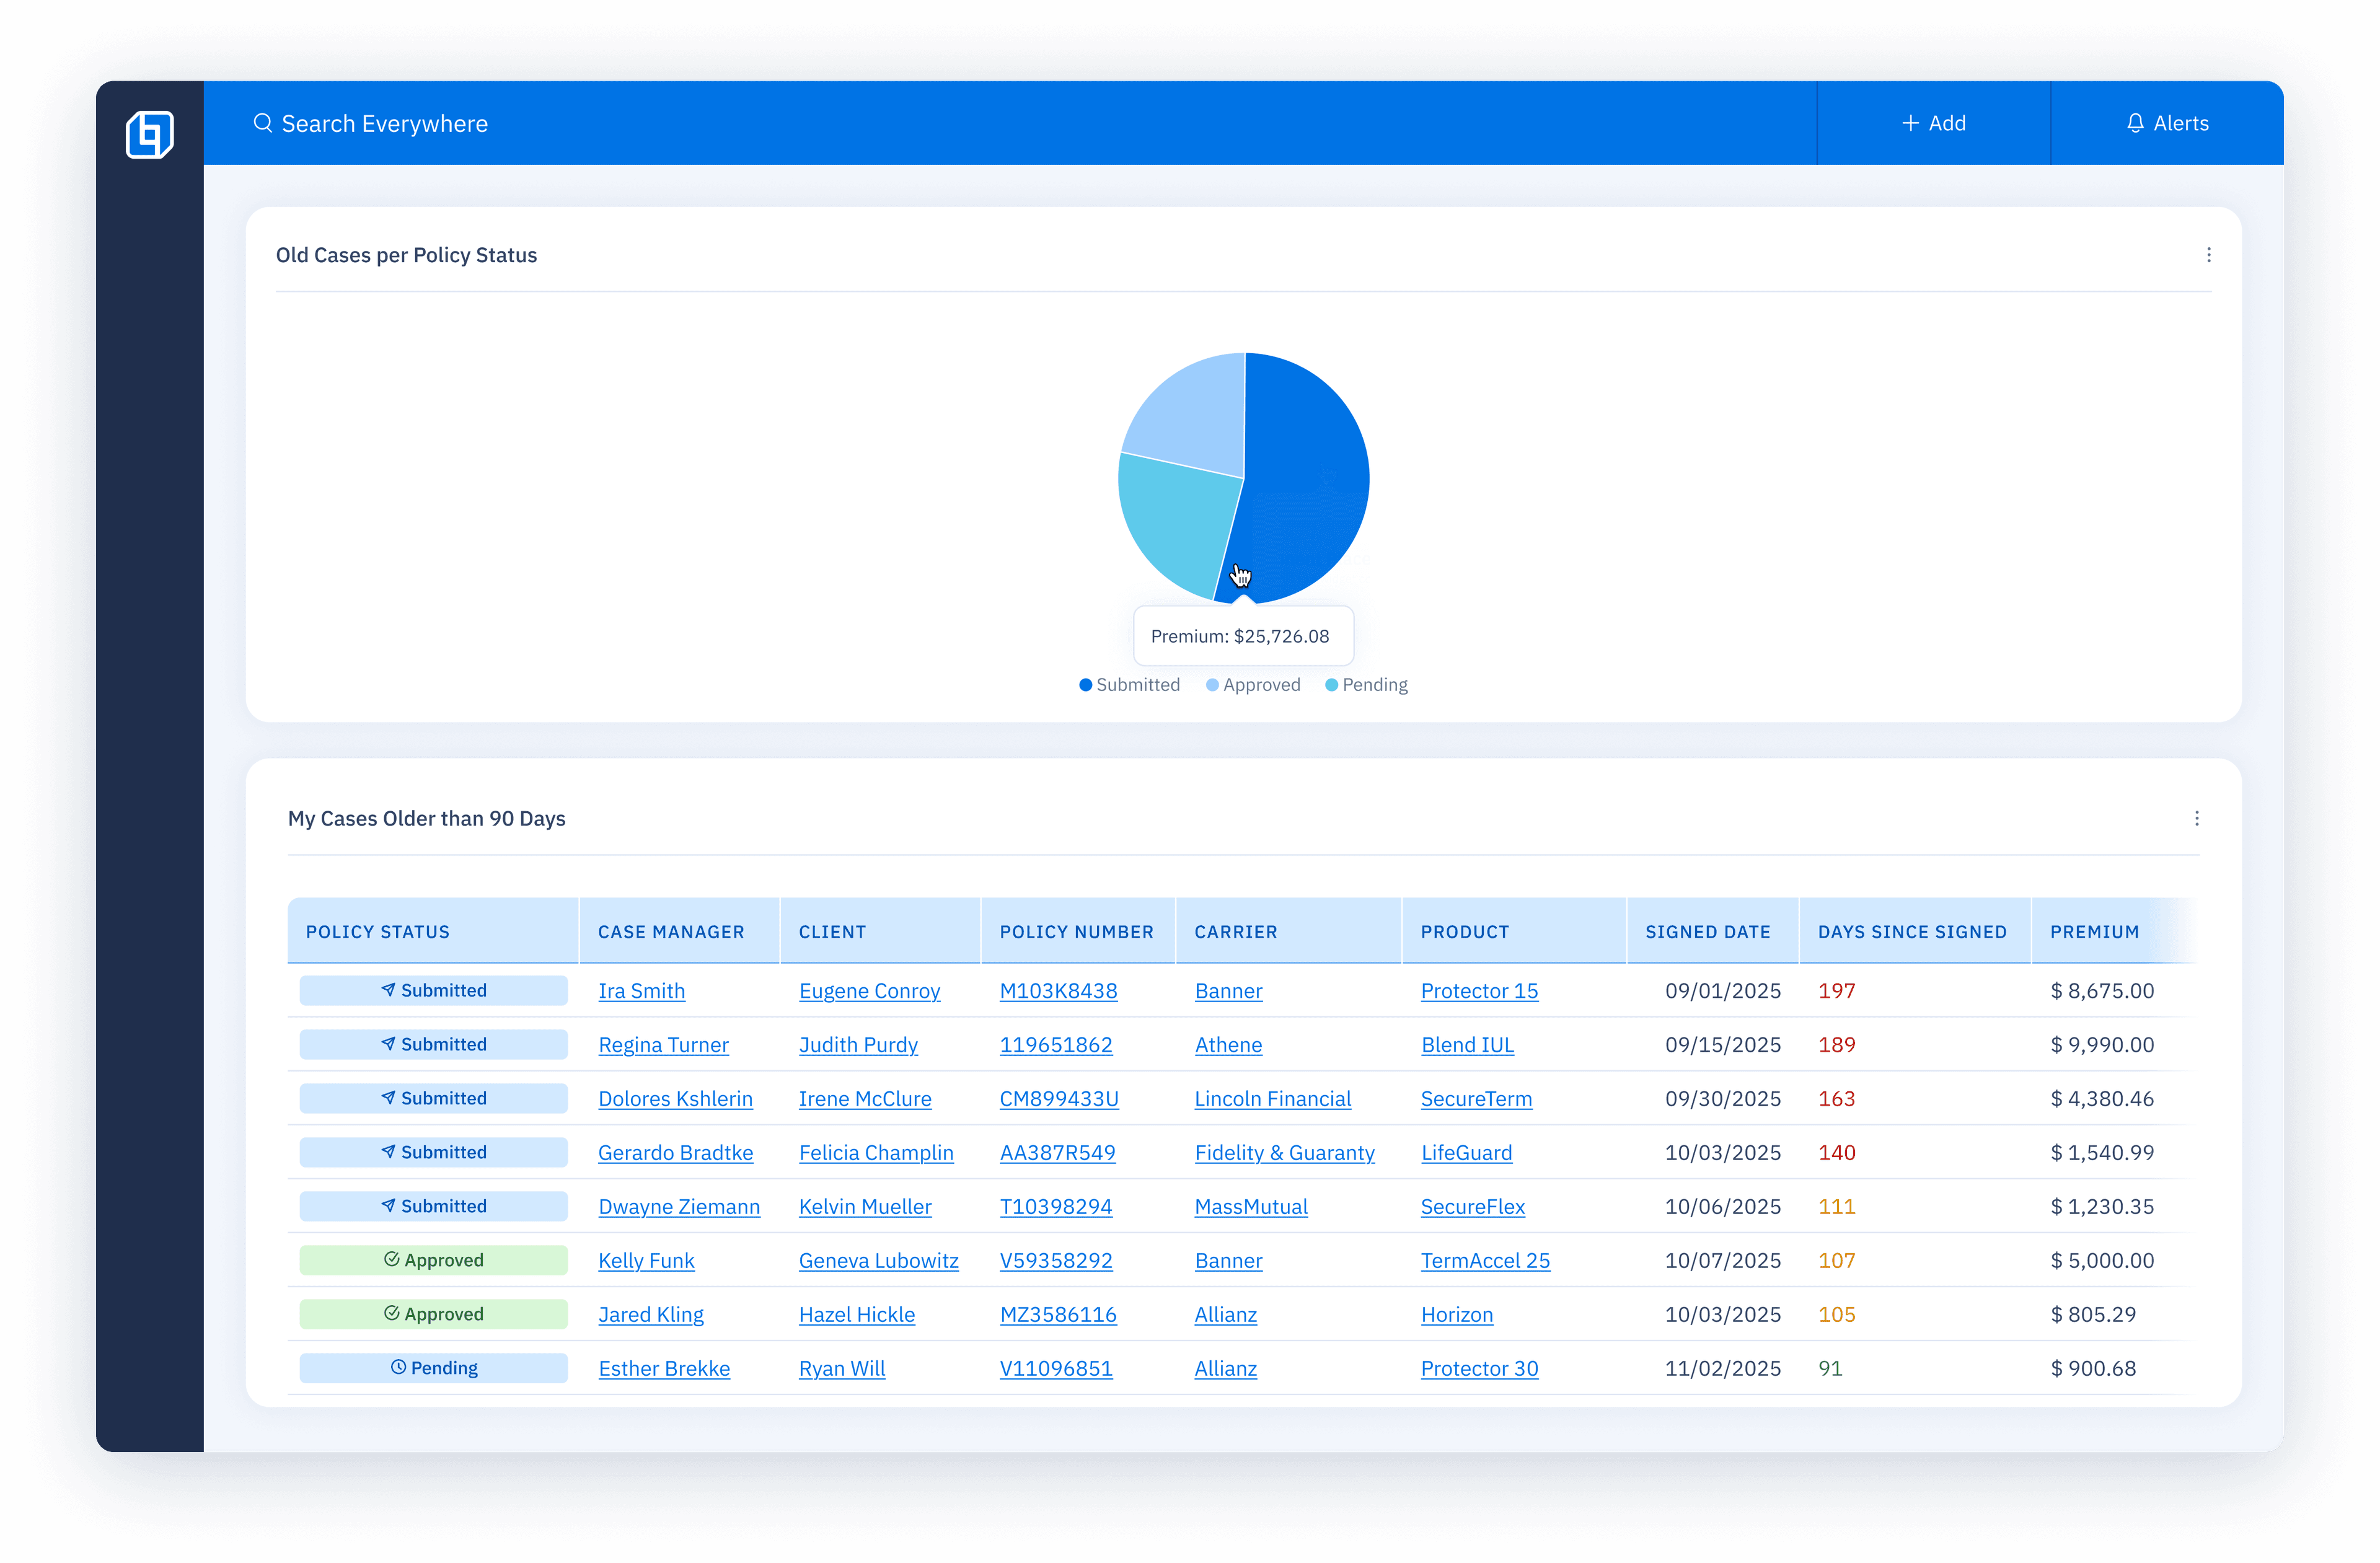Click the bell Alerts icon
Screen dimensions: 2380x1563
2135,123
